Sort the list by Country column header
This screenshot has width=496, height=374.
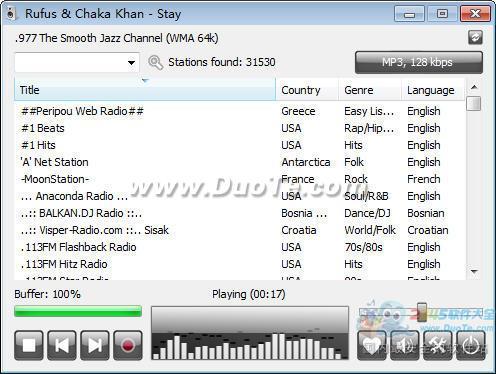307,90
